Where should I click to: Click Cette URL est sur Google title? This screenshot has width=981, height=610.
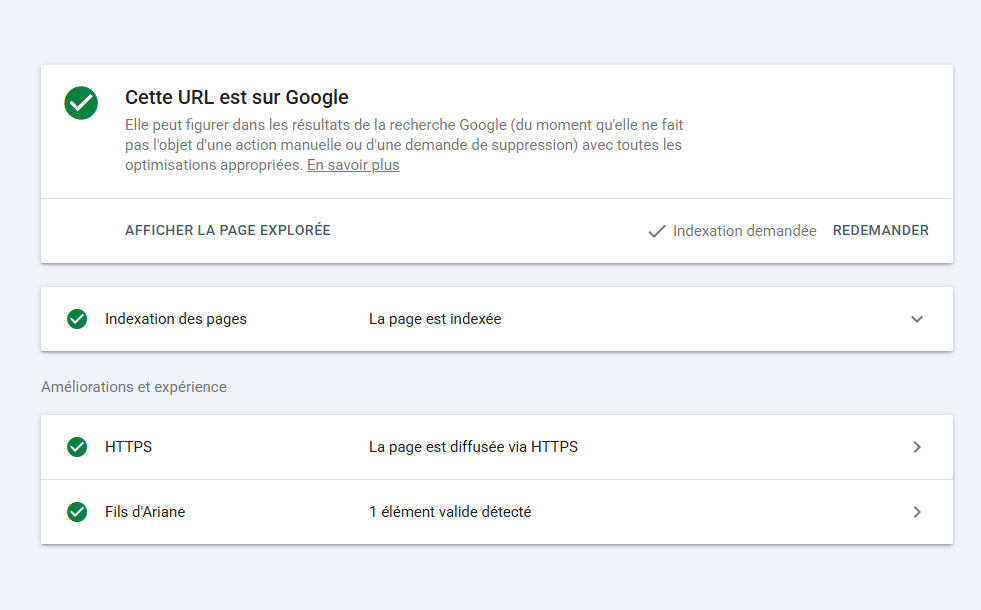tap(236, 97)
